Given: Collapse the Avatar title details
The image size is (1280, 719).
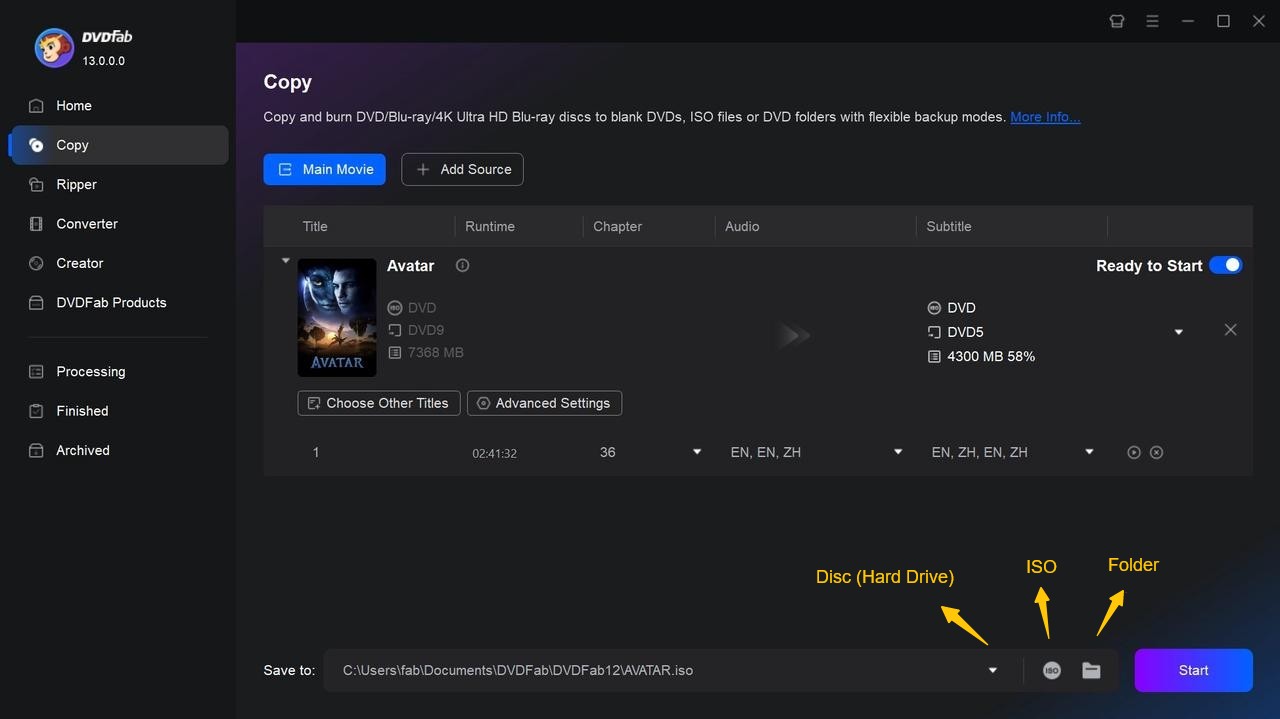Looking at the screenshot, I should (285, 260).
